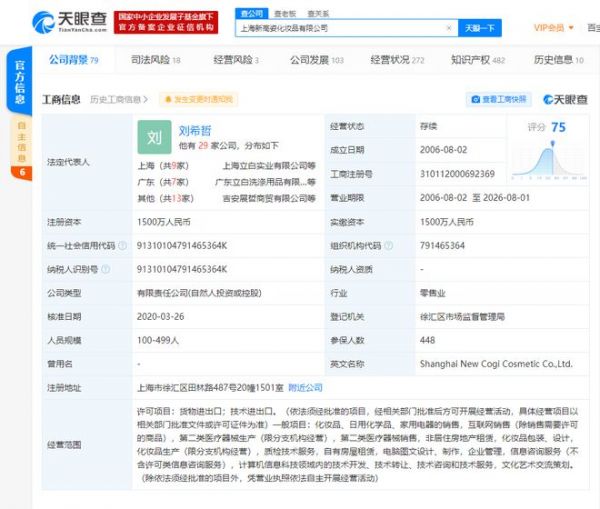
Task: Click info icon beside 统一社会信用代码
Action: pyautogui.click(x=124, y=245)
